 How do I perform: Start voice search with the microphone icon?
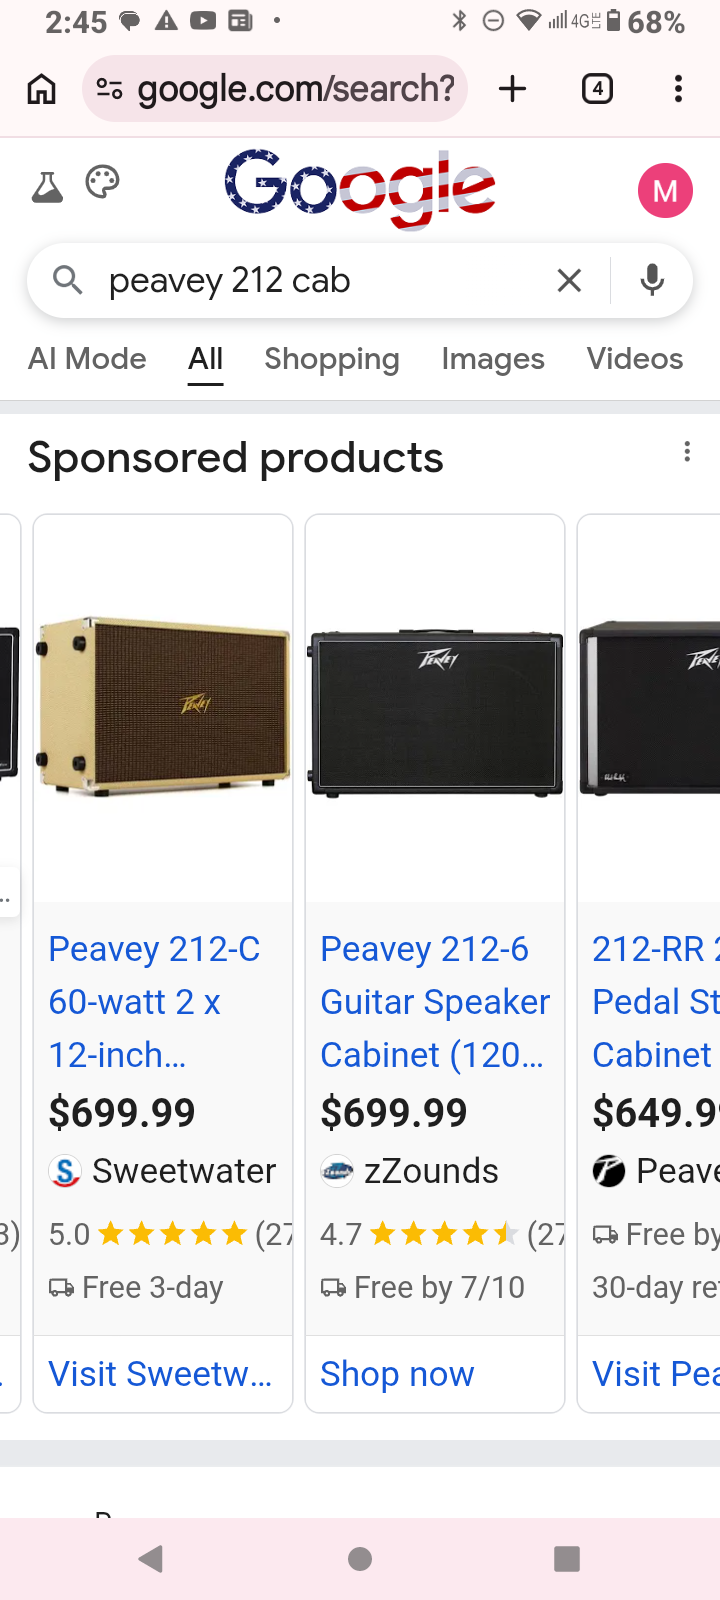652,281
